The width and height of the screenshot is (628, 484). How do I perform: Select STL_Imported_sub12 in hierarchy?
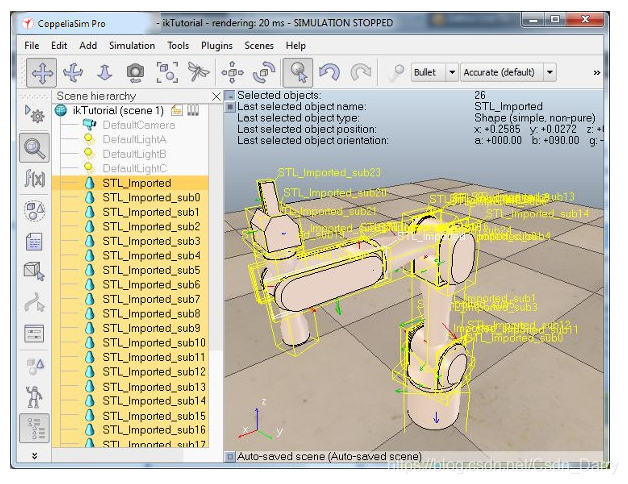pos(154,372)
